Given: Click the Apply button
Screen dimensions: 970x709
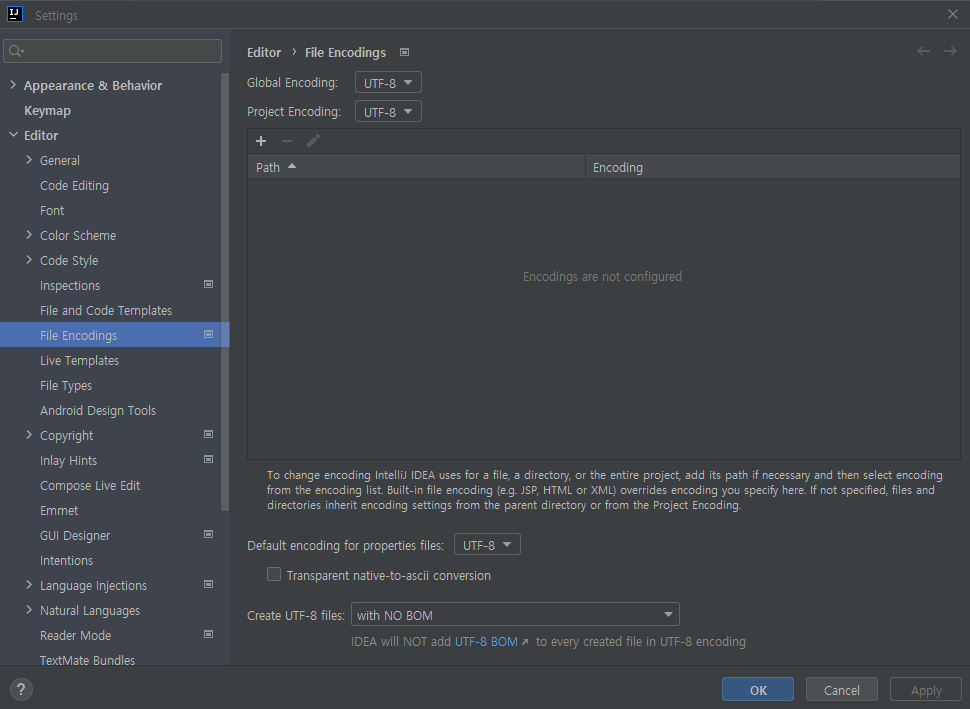Looking at the screenshot, I should (926, 690).
